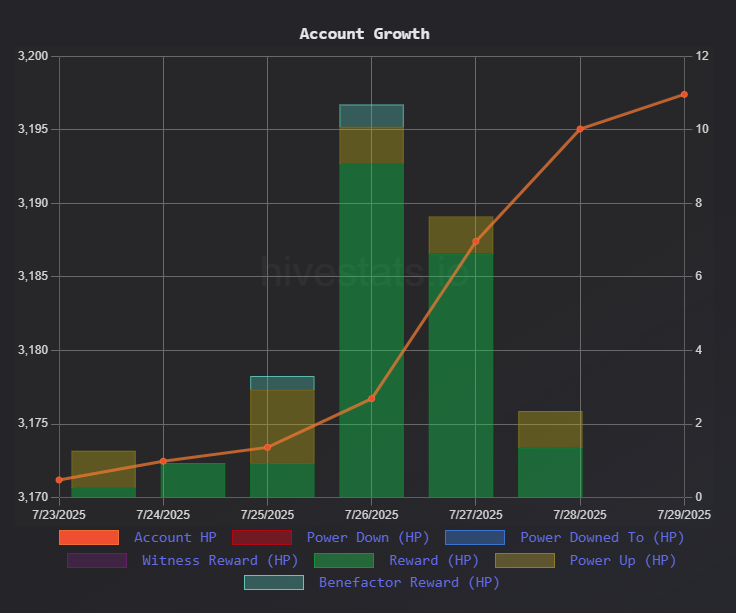Click the Account Growth chart title
The height and width of the screenshot is (613, 736).
click(365, 34)
